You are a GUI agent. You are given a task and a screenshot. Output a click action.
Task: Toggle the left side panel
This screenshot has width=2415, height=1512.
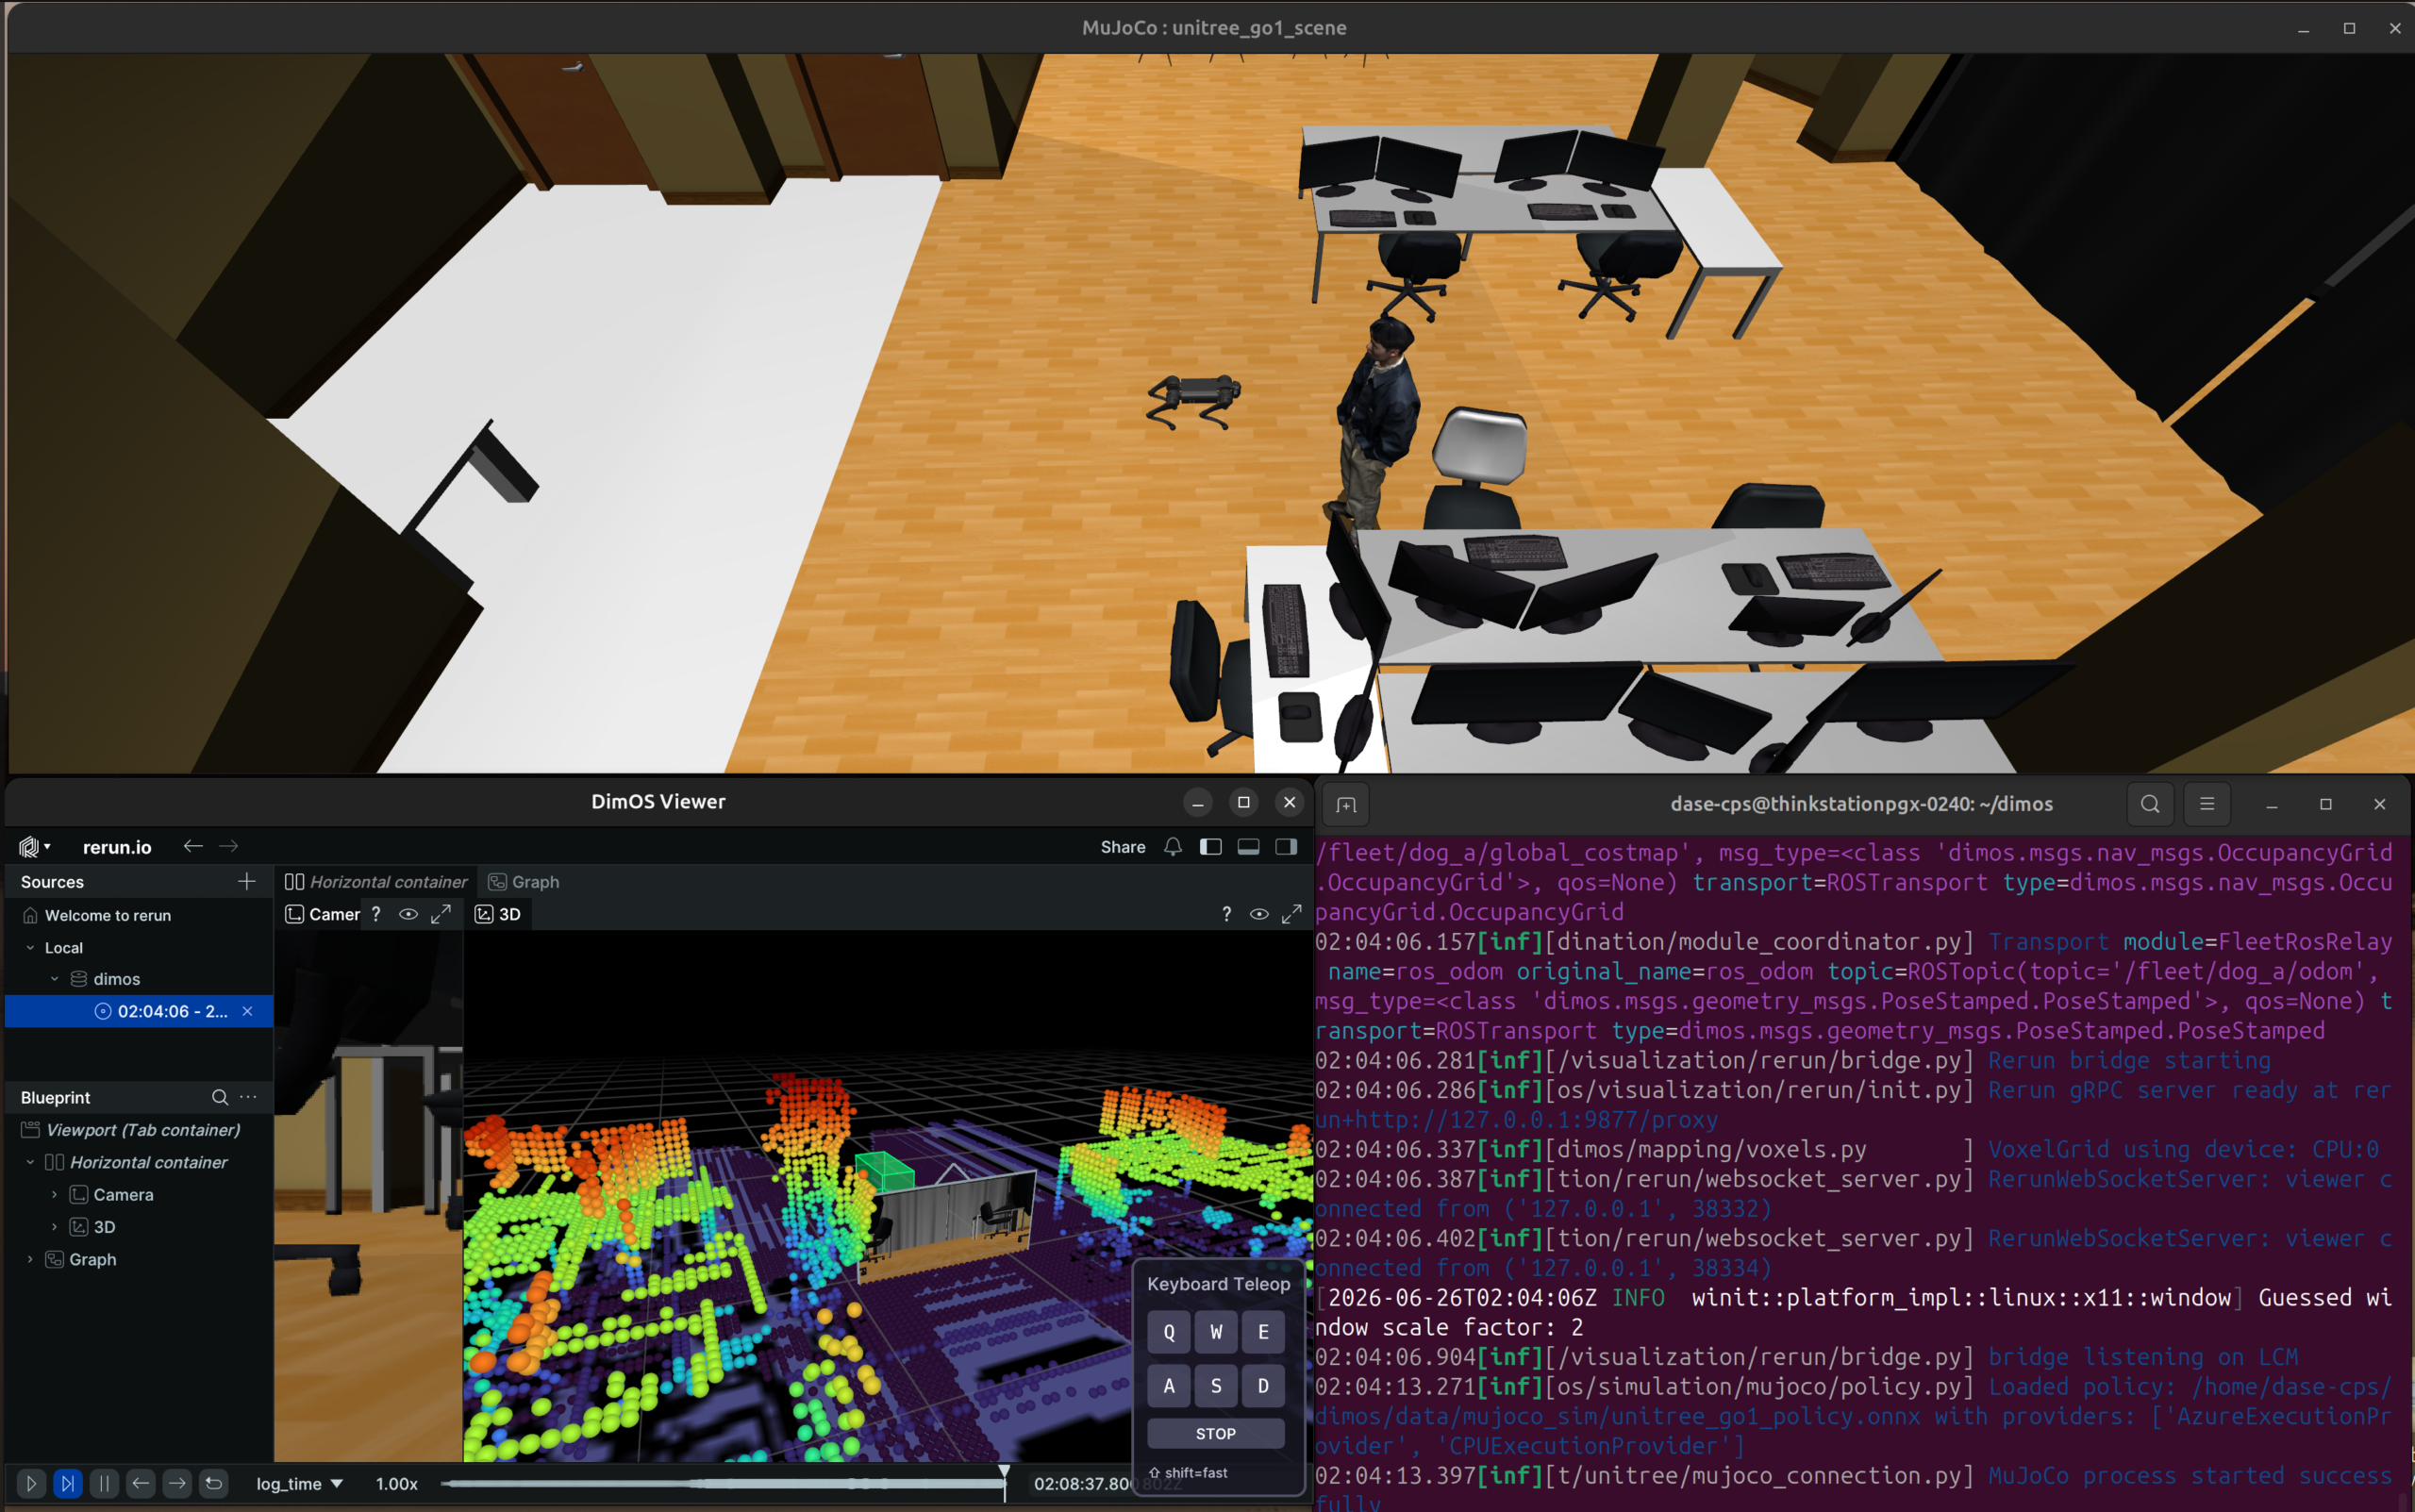pyautogui.click(x=1211, y=847)
